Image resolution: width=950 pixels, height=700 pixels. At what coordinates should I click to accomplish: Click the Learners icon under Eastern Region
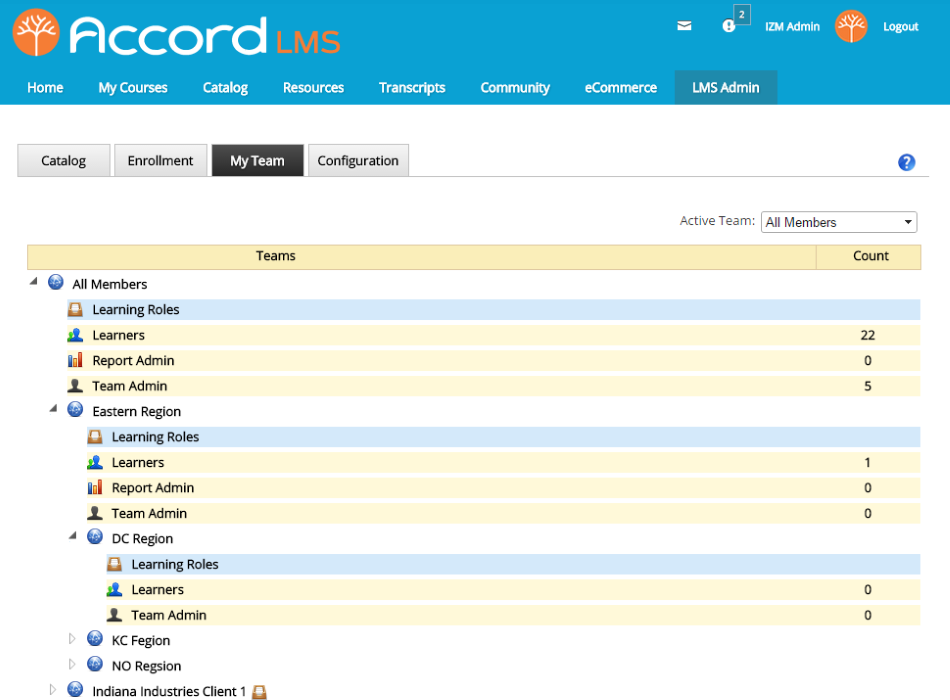coord(95,462)
